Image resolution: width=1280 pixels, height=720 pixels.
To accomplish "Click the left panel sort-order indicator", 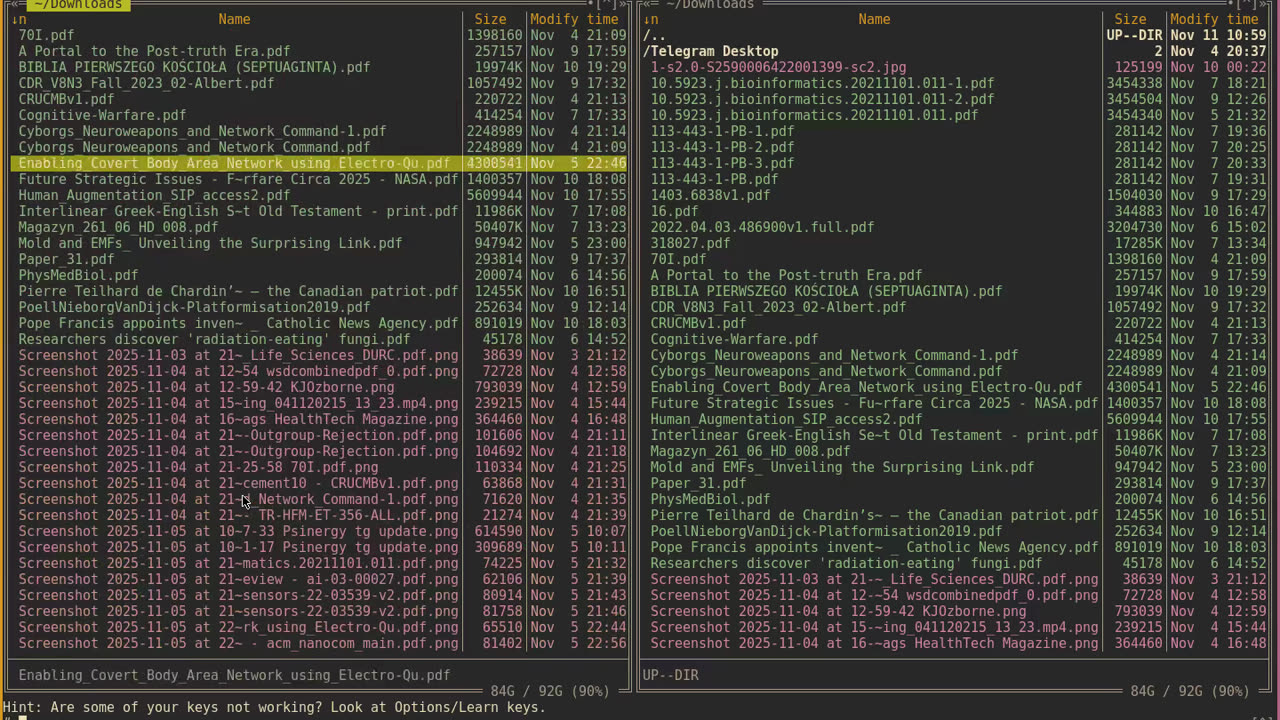I will point(19,19).
